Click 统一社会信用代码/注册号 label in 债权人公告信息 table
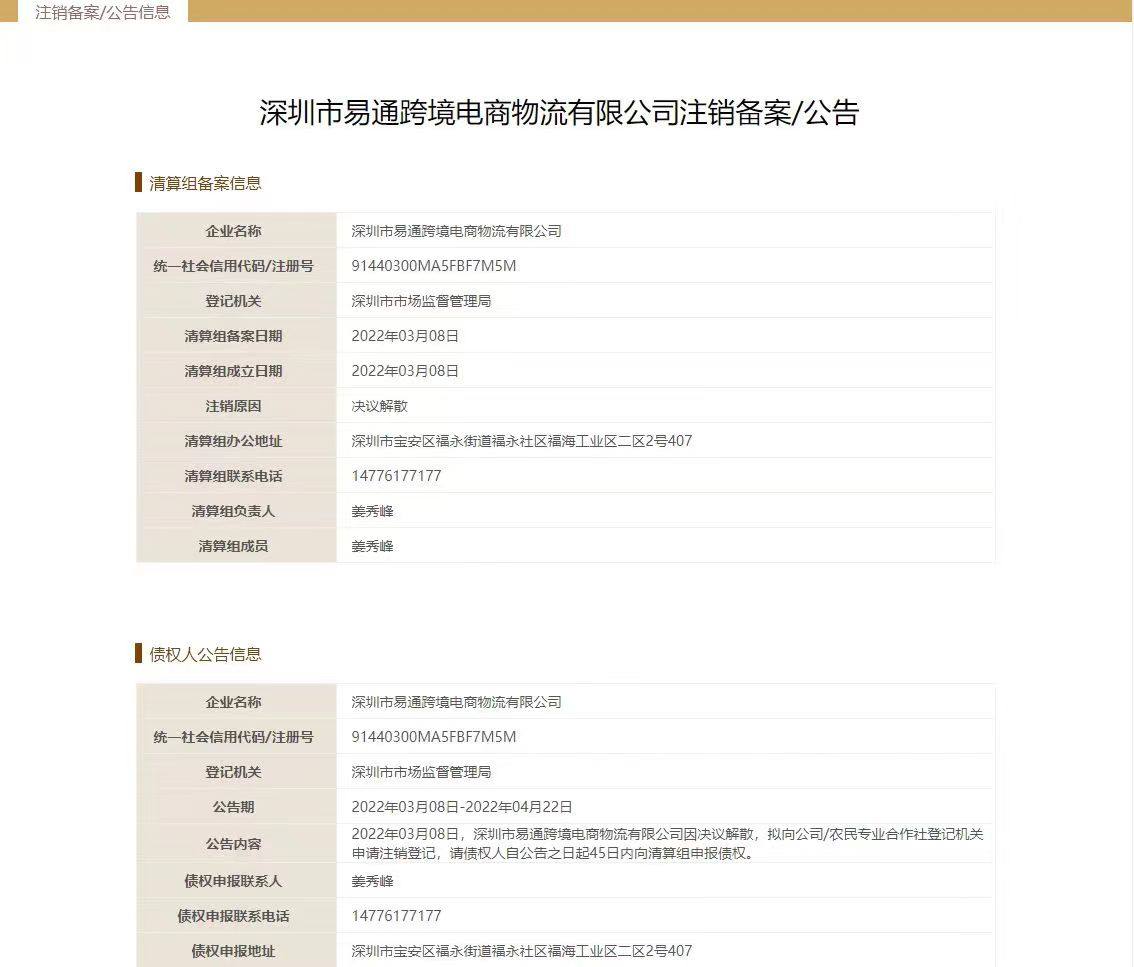 click(233, 737)
